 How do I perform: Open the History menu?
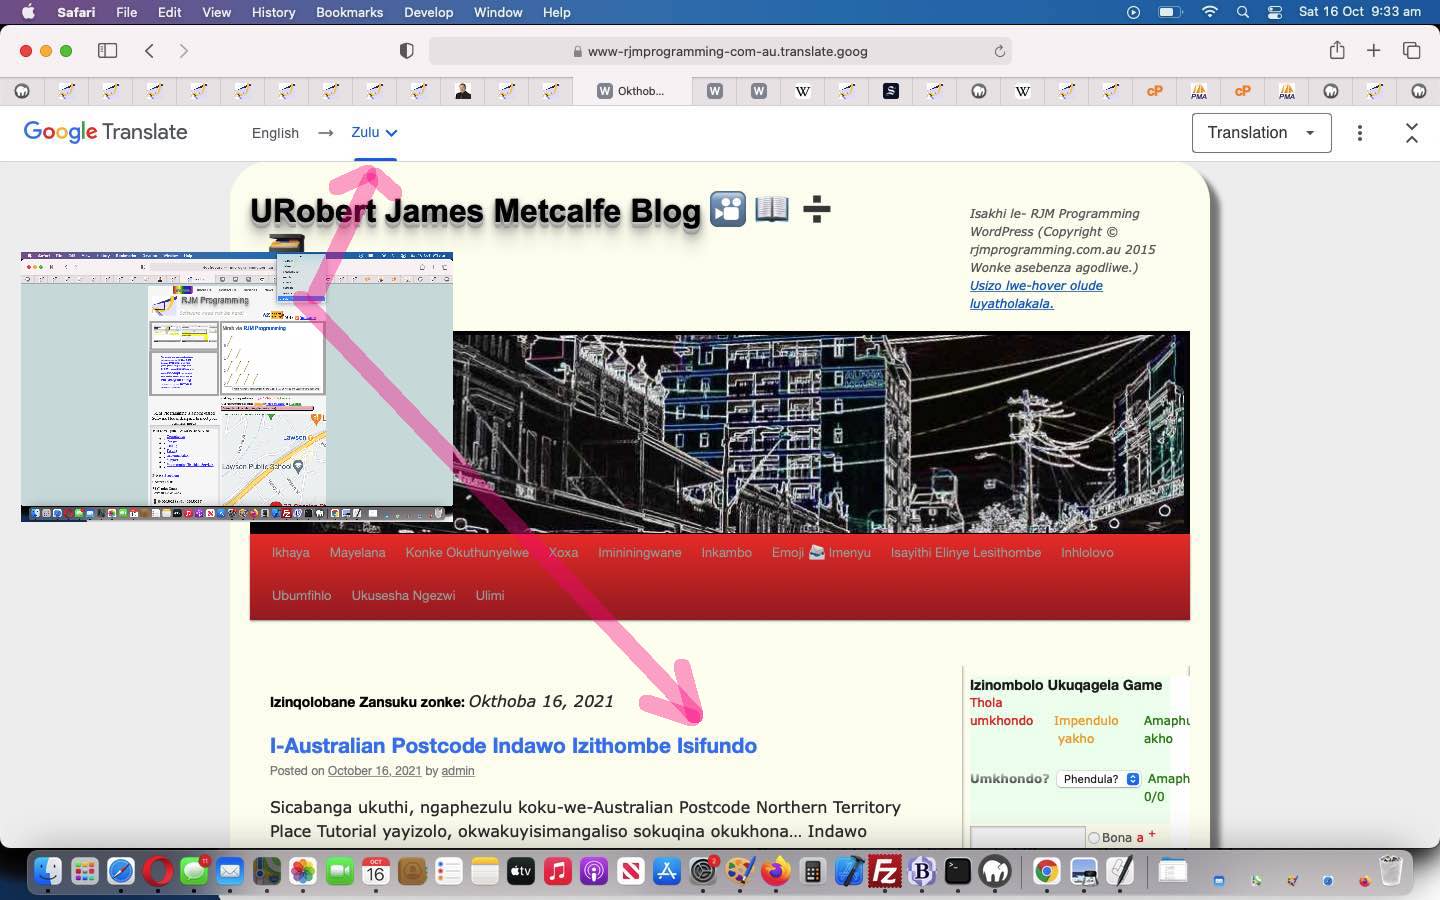point(273,12)
